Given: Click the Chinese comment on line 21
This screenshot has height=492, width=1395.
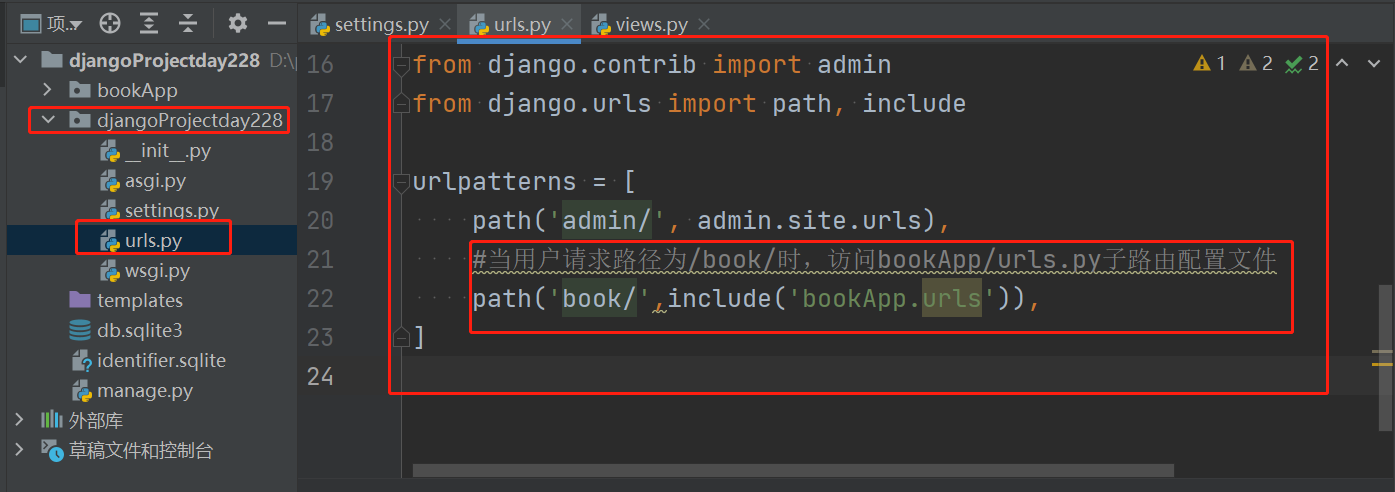Looking at the screenshot, I should [875, 260].
